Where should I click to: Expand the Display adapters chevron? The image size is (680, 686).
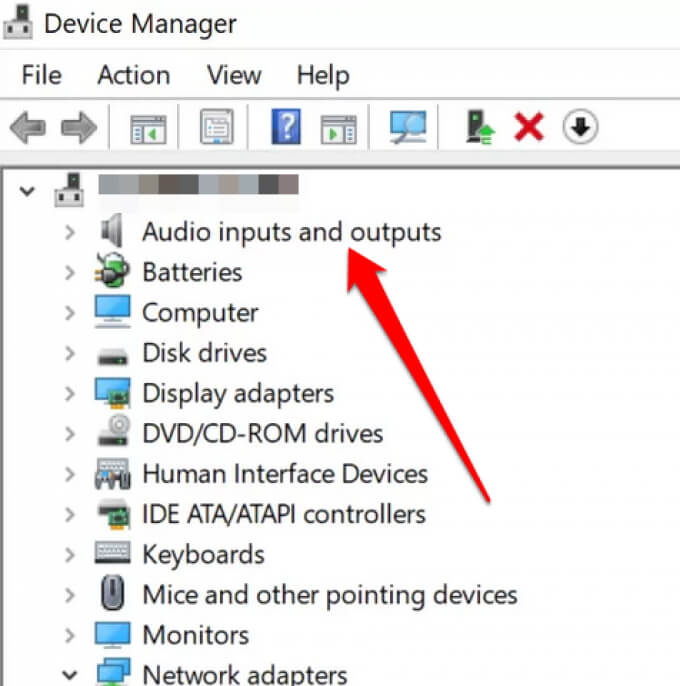(69, 393)
